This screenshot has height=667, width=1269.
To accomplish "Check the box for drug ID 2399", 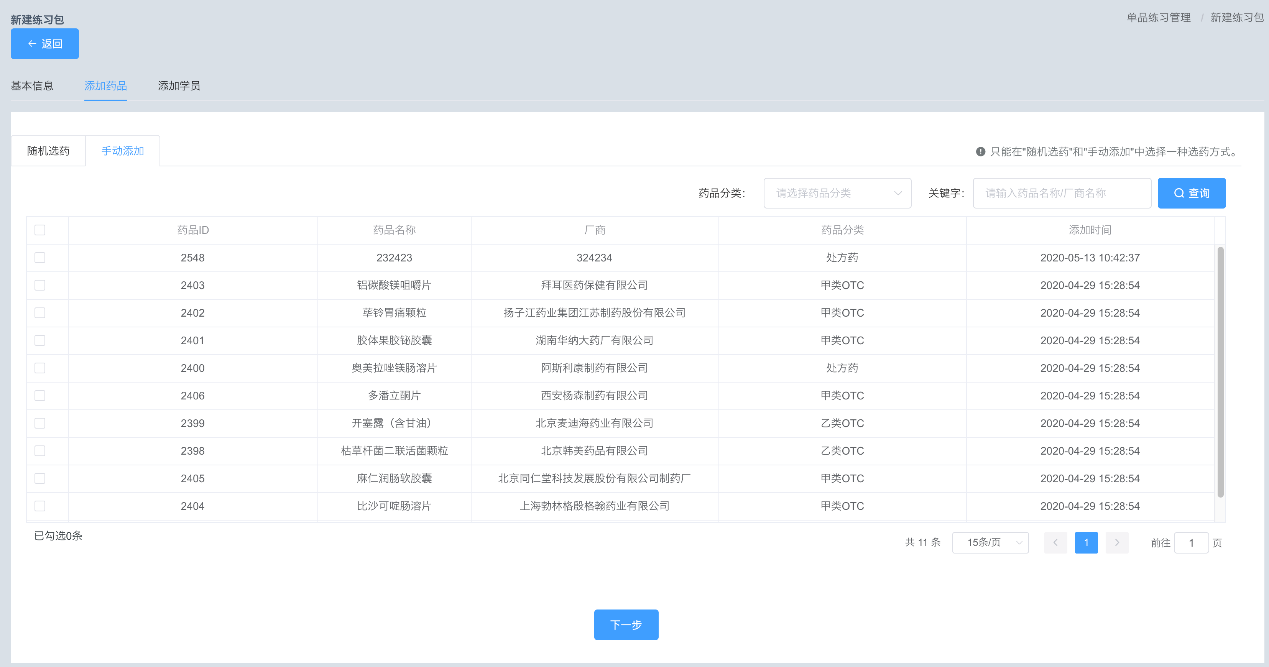I will pos(40,423).
